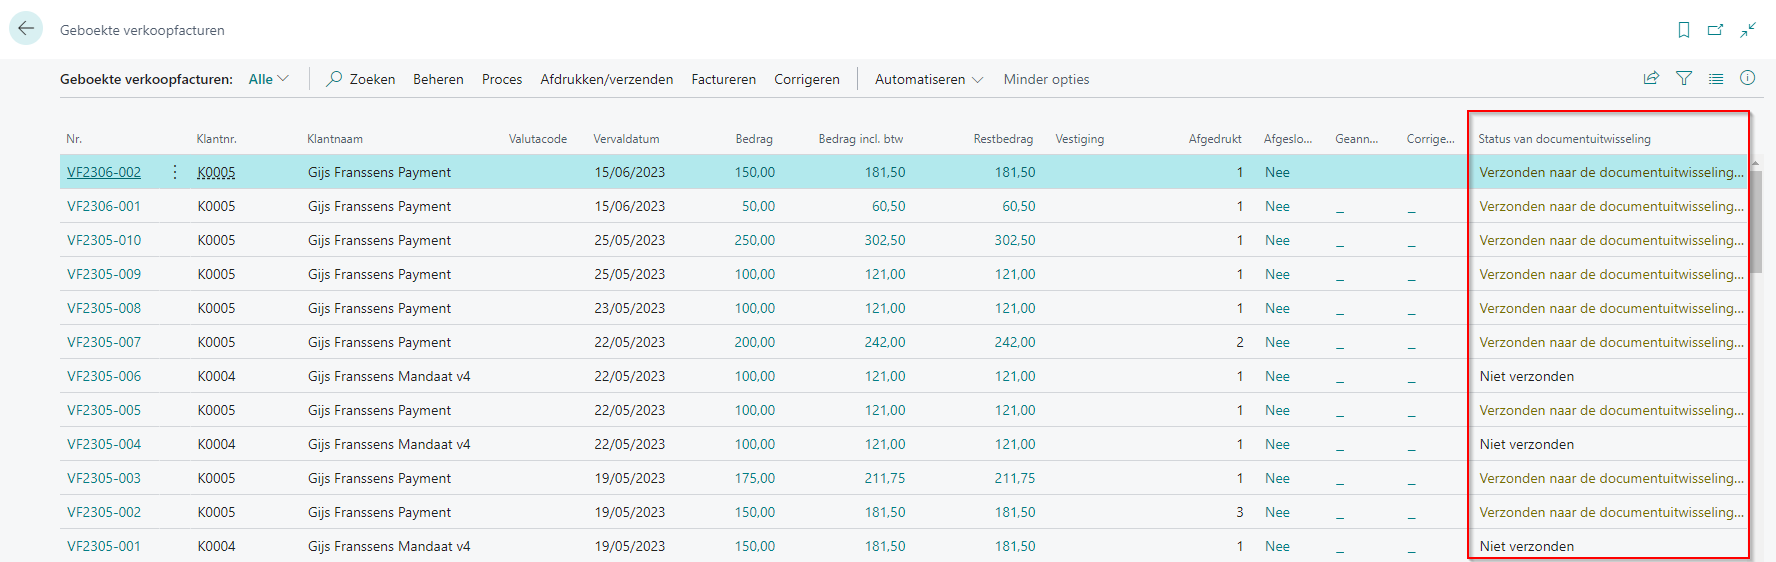Sort by the Restbedrag column header
This screenshot has width=1776, height=562.
tap(1003, 139)
